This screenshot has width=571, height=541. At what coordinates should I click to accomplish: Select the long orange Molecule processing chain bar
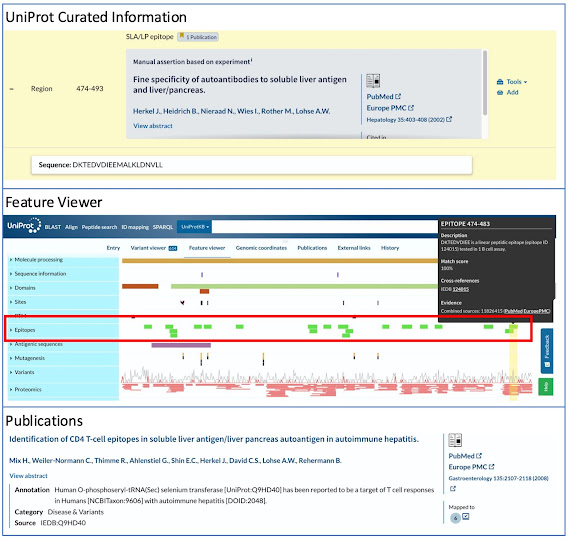pyautogui.click(x=280, y=261)
